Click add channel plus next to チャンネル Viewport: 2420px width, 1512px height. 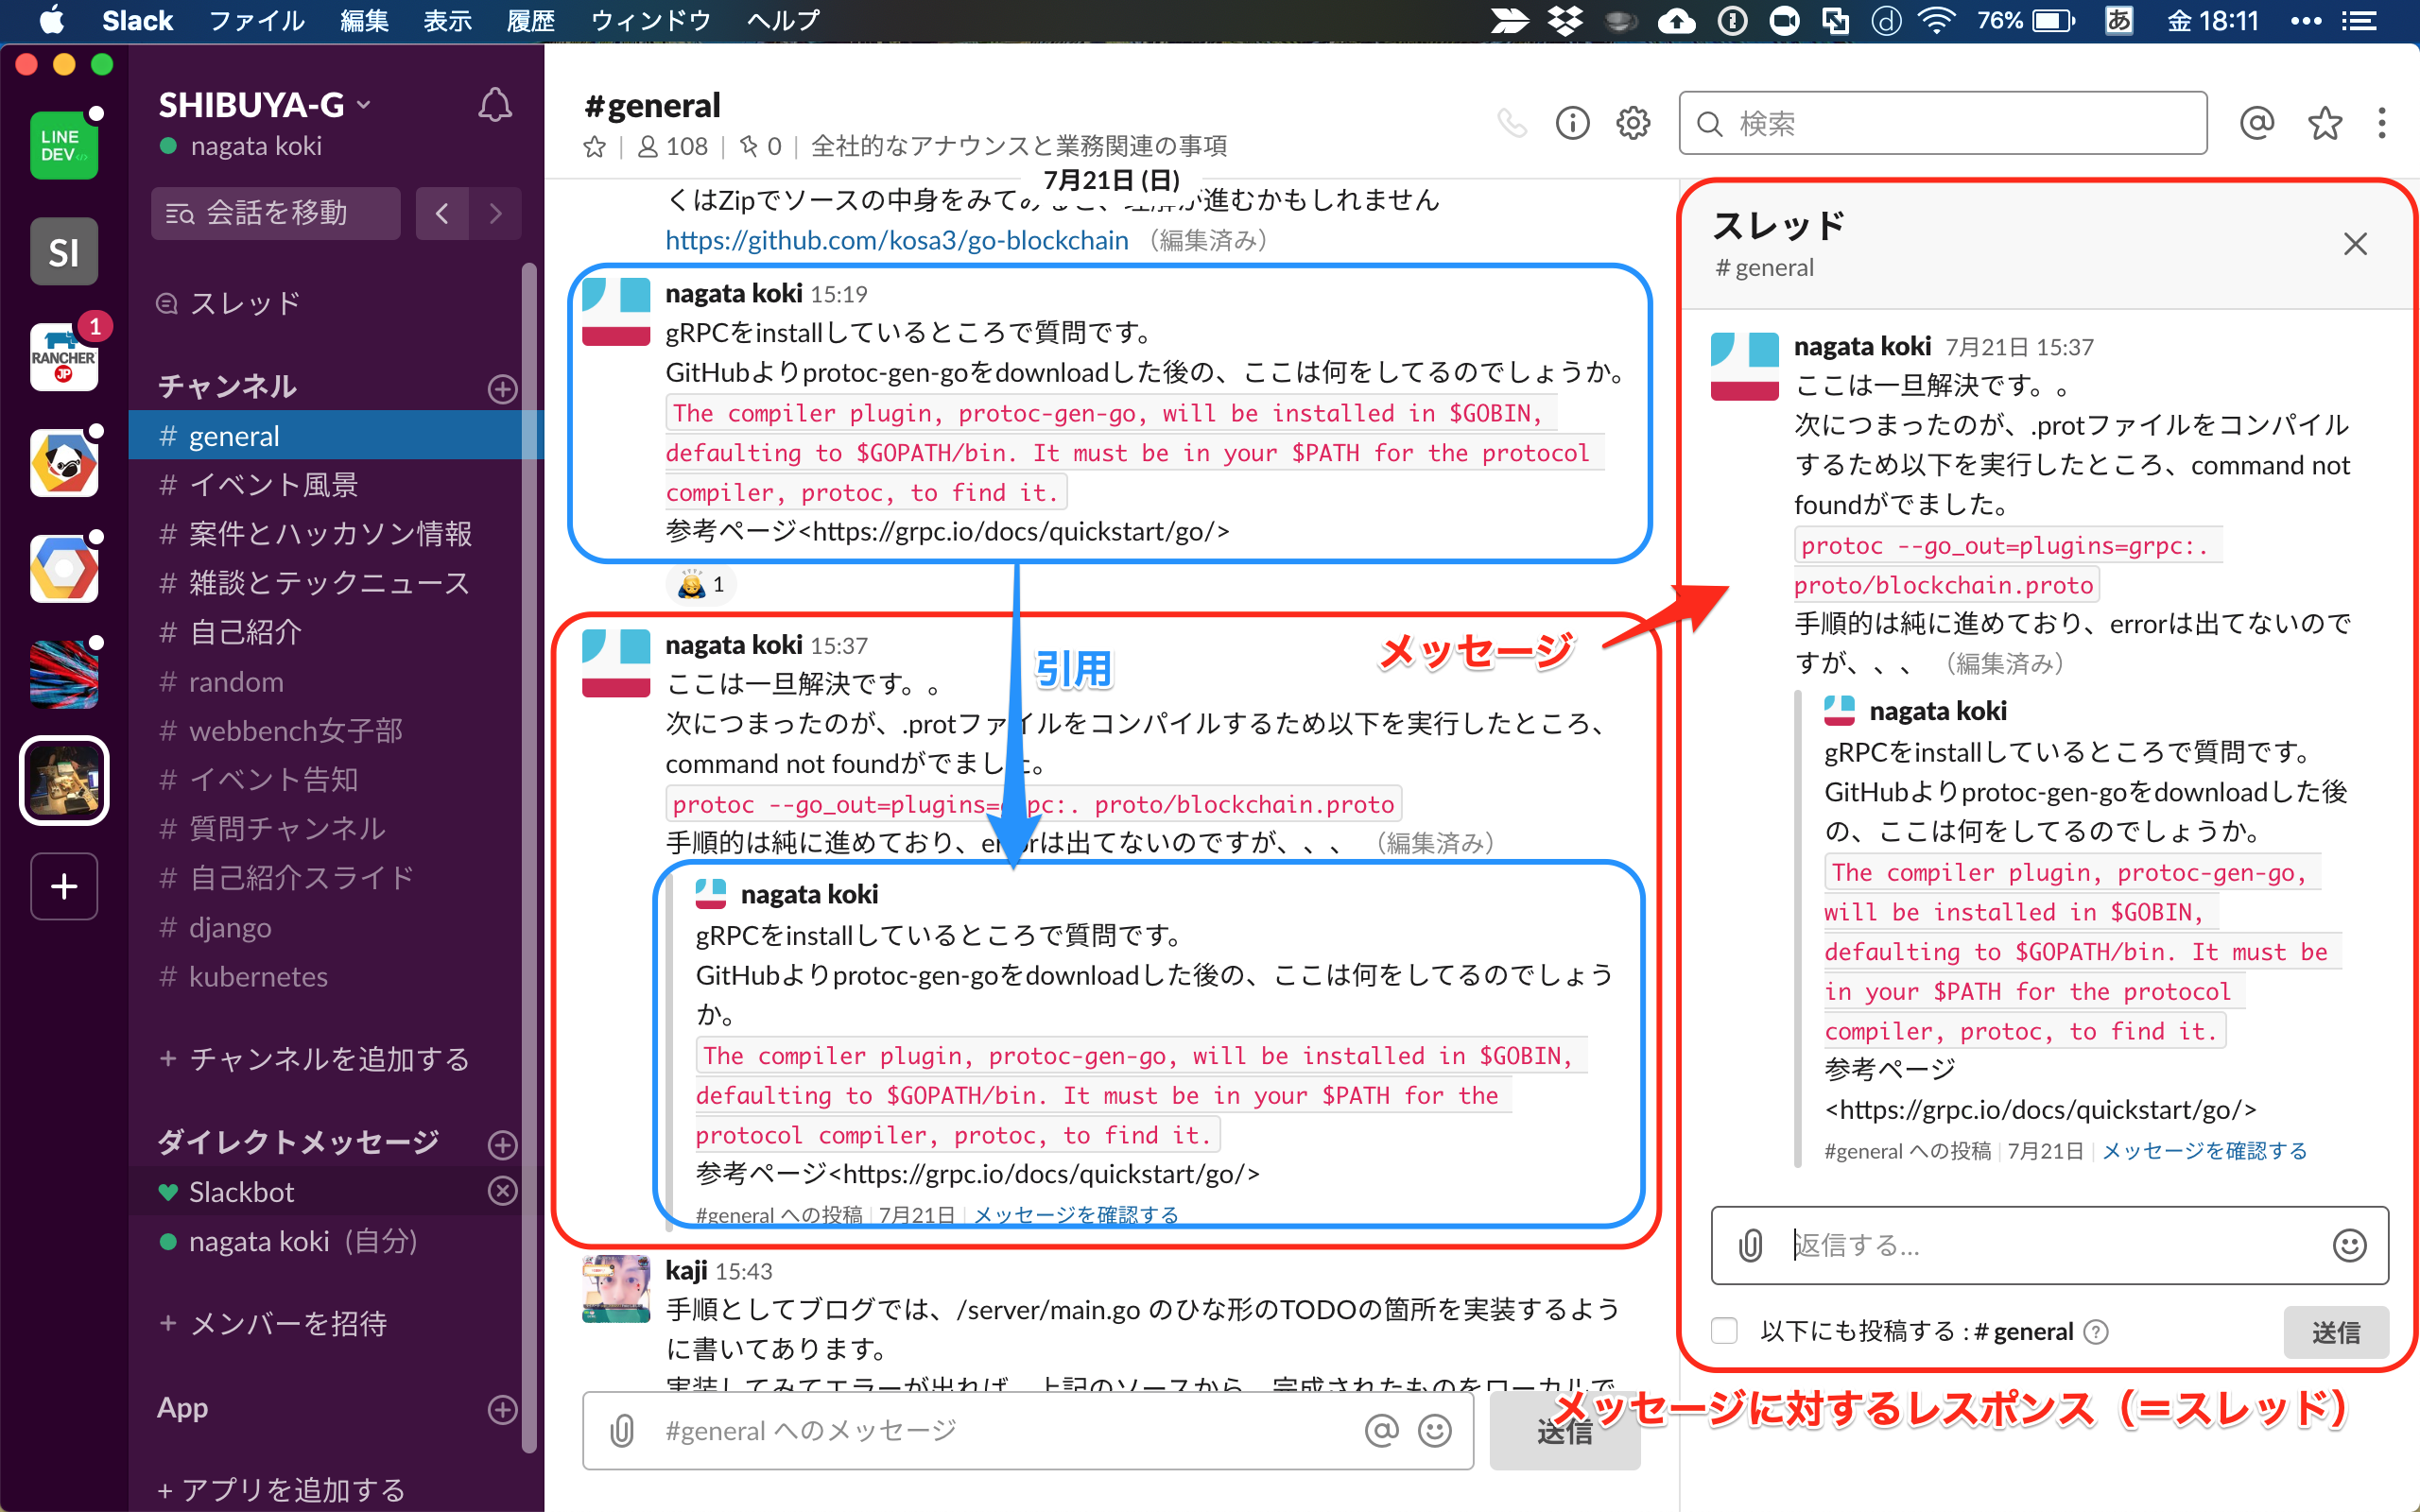click(502, 388)
